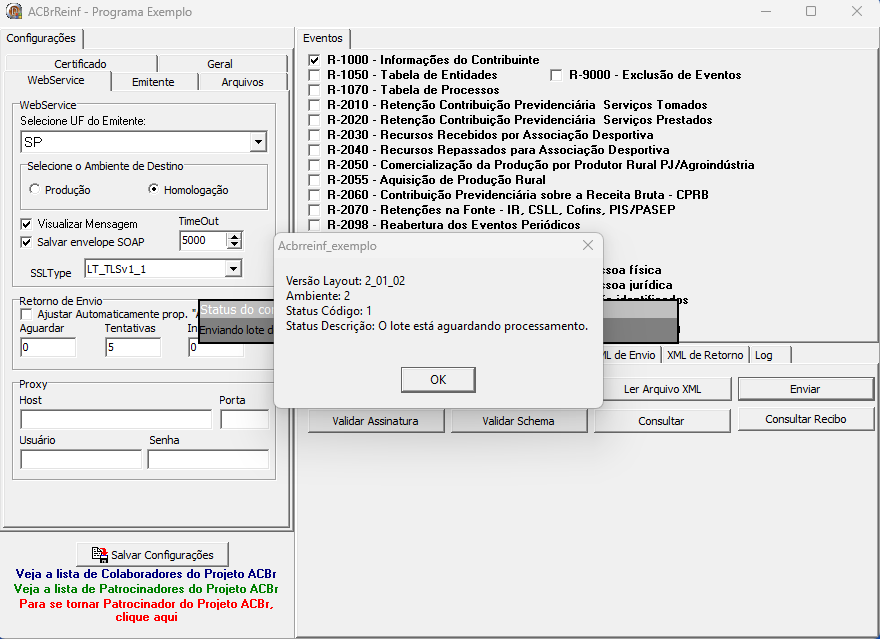This screenshot has height=639, width=880.
Task: Click 'Para se tornar Patrocinador' link
Action: [146, 610]
